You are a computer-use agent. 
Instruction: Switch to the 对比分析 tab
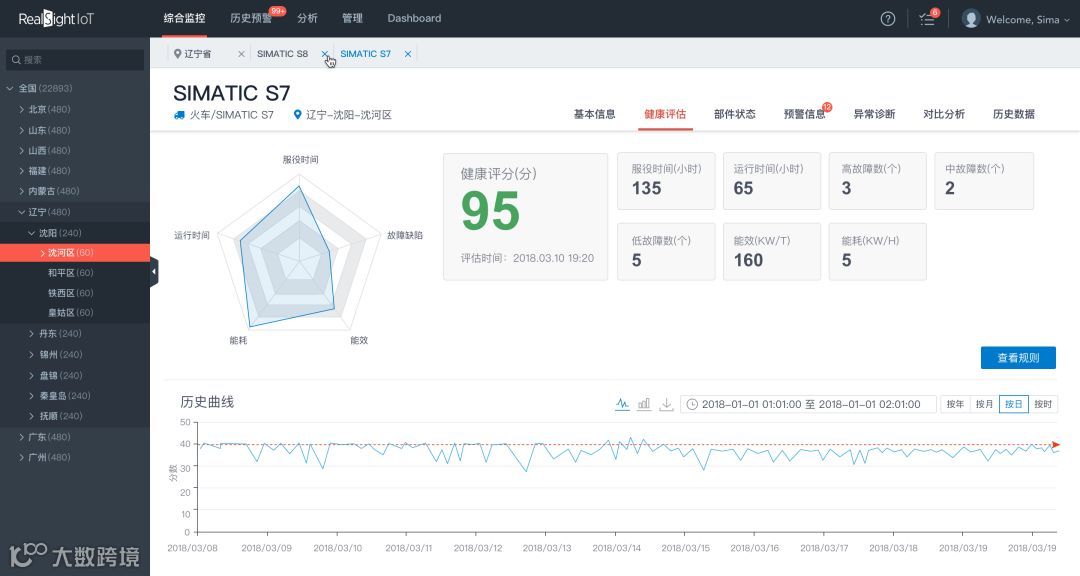coord(944,114)
